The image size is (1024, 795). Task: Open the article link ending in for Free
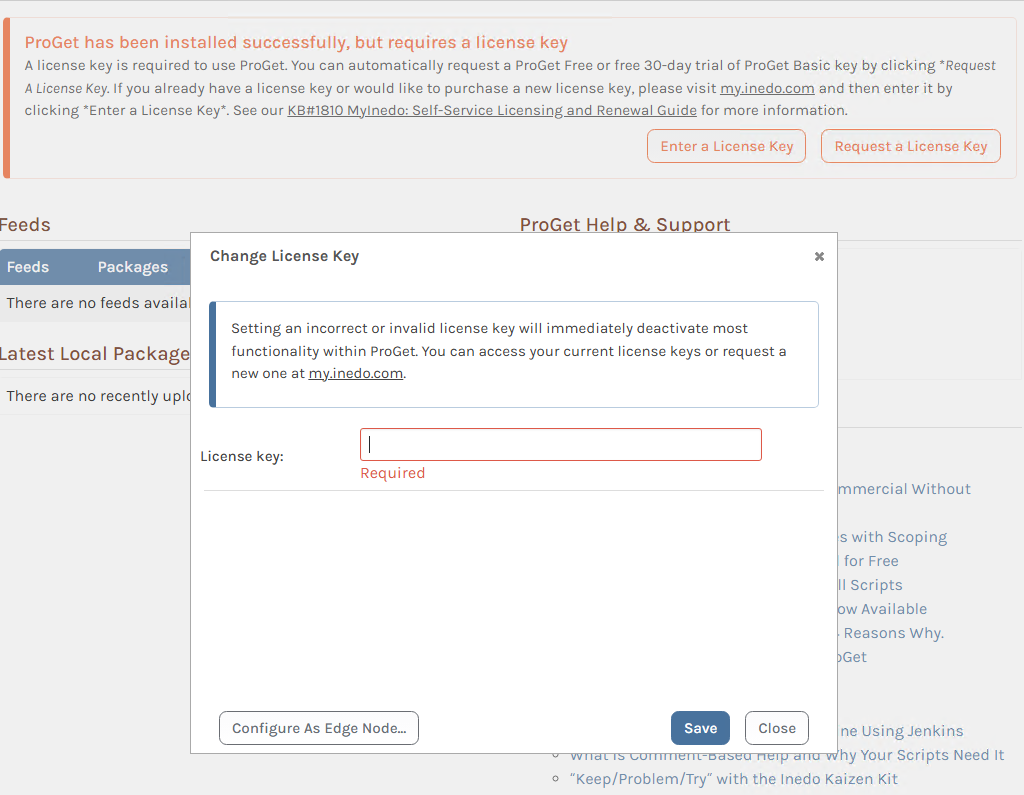tap(868, 560)
